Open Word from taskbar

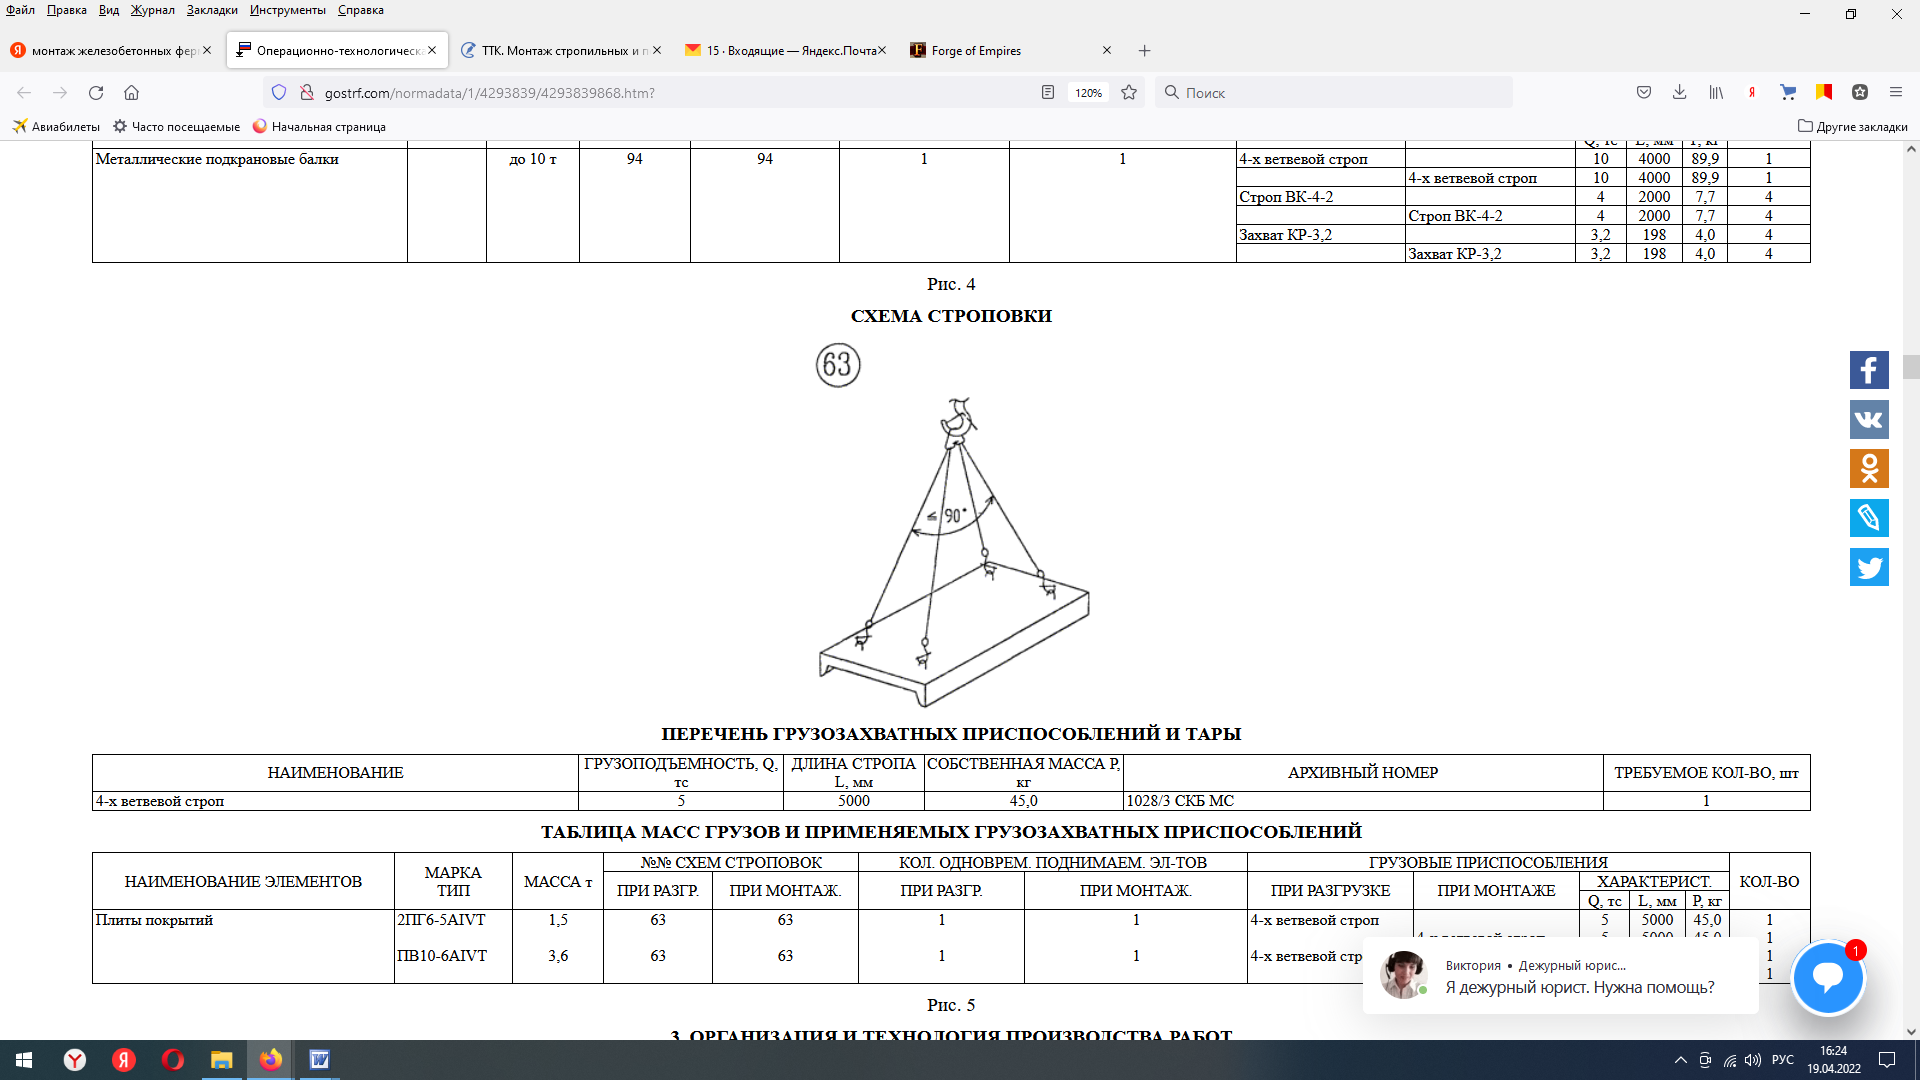[319, 1060]
